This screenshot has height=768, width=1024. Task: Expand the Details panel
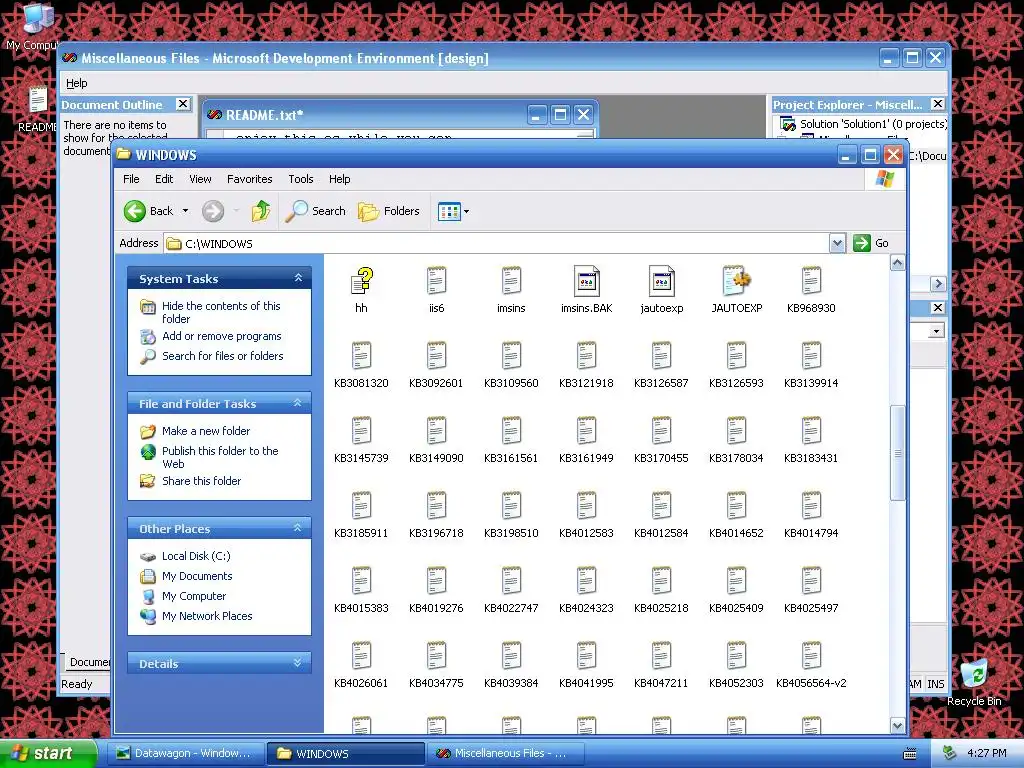point(298,663)
